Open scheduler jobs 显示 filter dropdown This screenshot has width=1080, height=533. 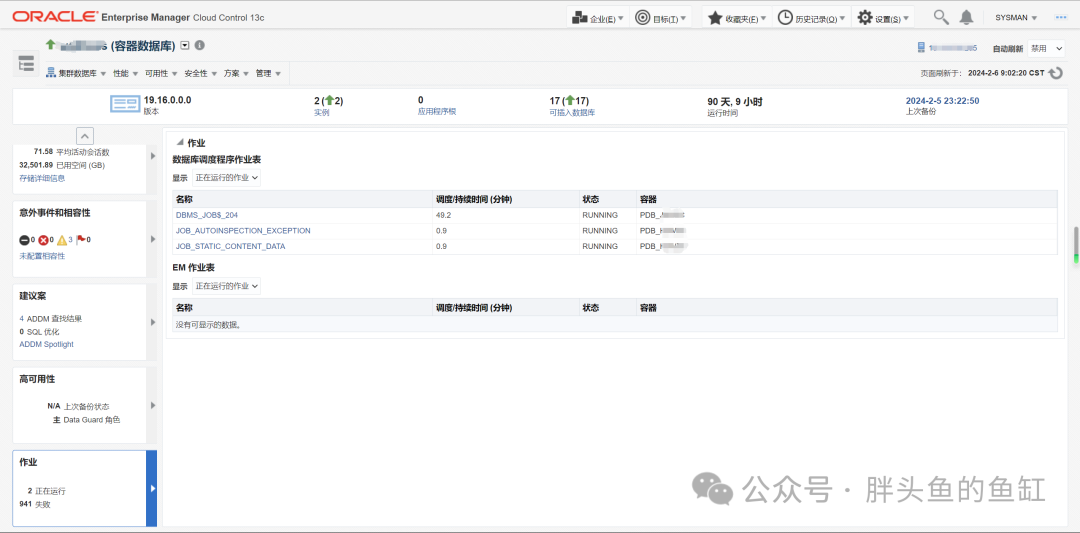pos(226,178)
